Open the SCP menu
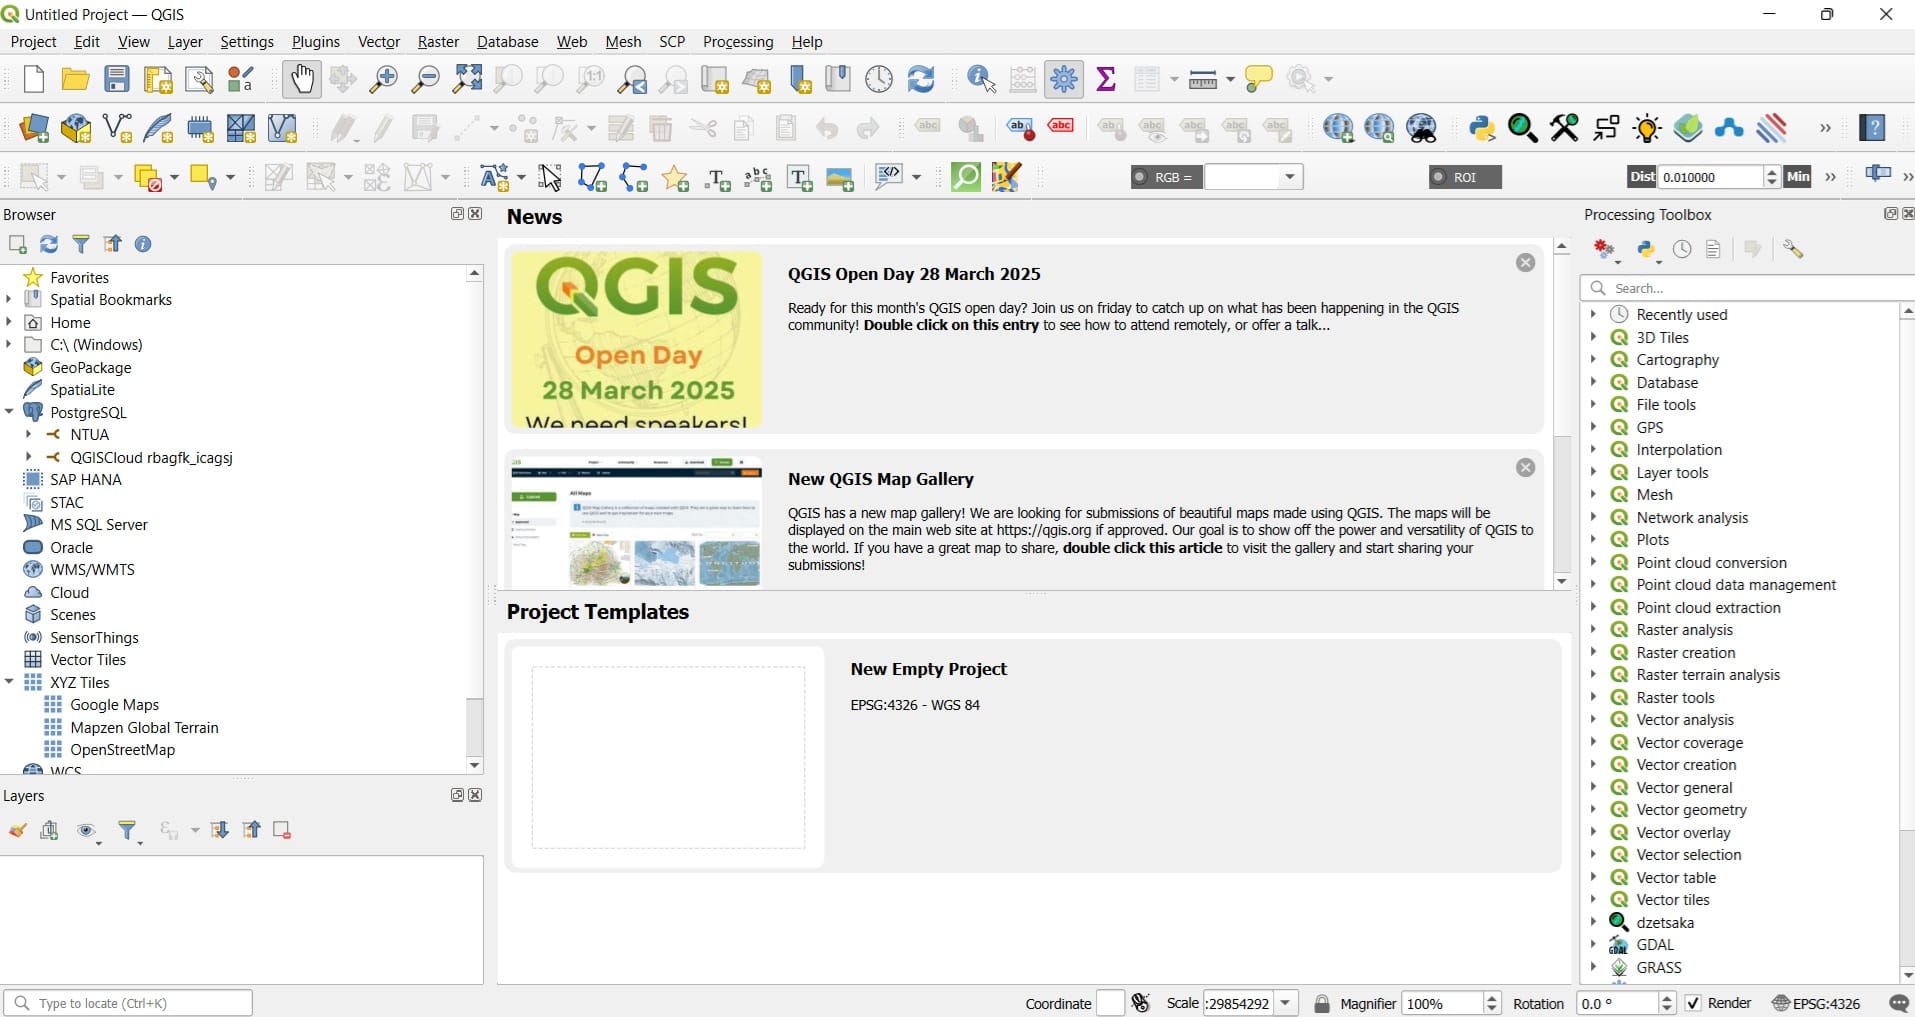The image size is (1915, 1017). (672, 42)
